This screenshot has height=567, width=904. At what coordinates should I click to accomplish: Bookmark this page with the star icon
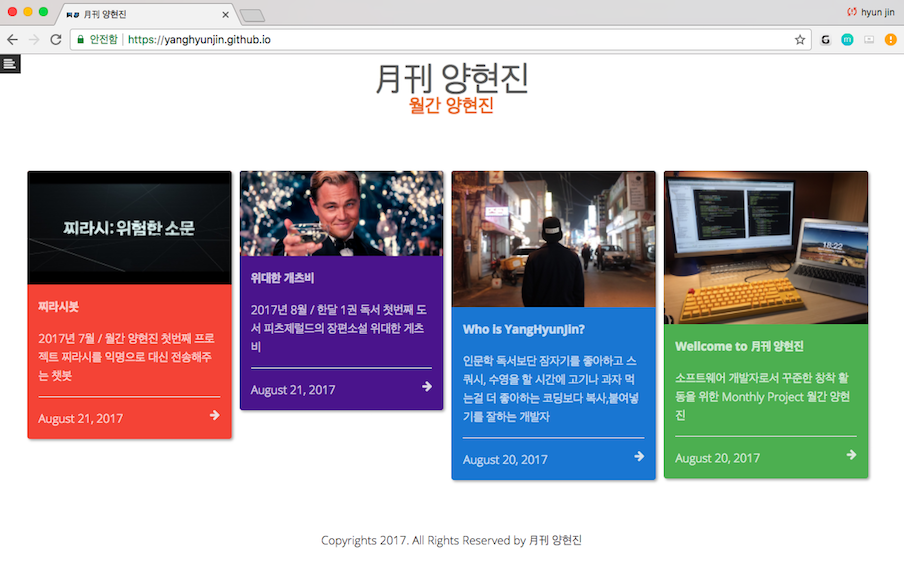800,40
